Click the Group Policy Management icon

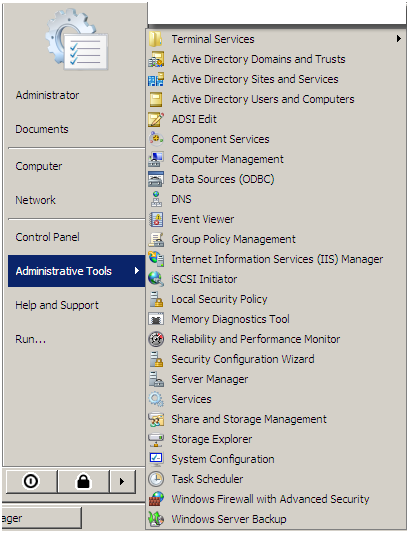(156, 239)
